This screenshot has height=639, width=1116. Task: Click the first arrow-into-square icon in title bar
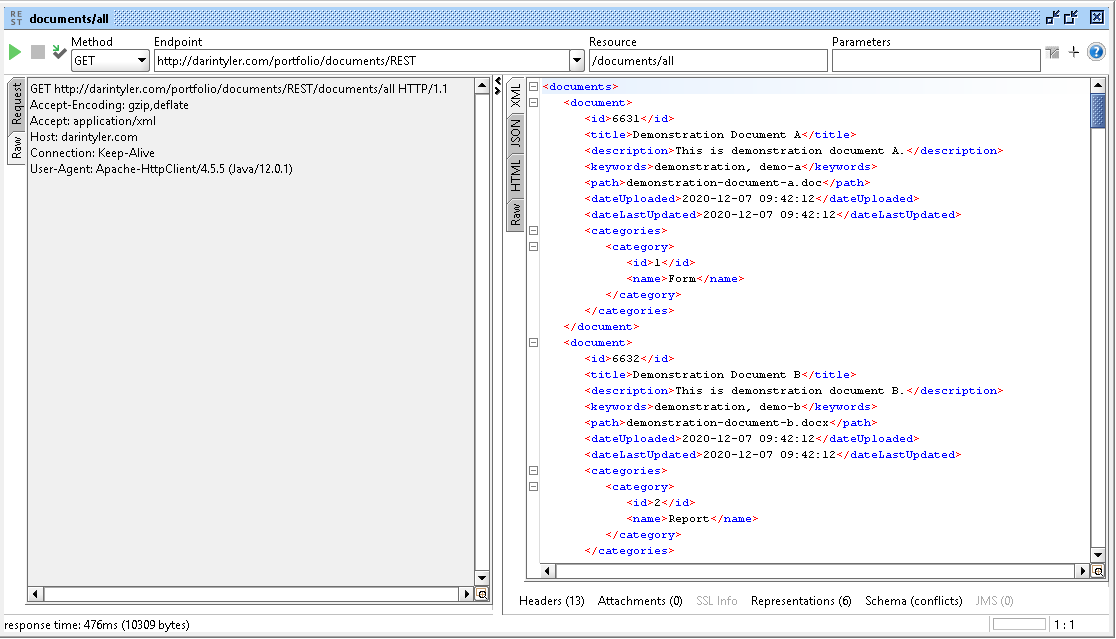(x=1053, y=18)
